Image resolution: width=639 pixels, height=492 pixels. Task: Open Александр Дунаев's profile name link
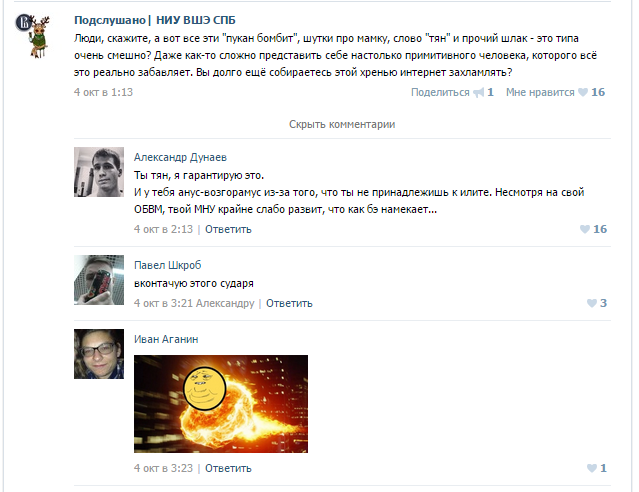pyautogui.click(x=180, y=157)
